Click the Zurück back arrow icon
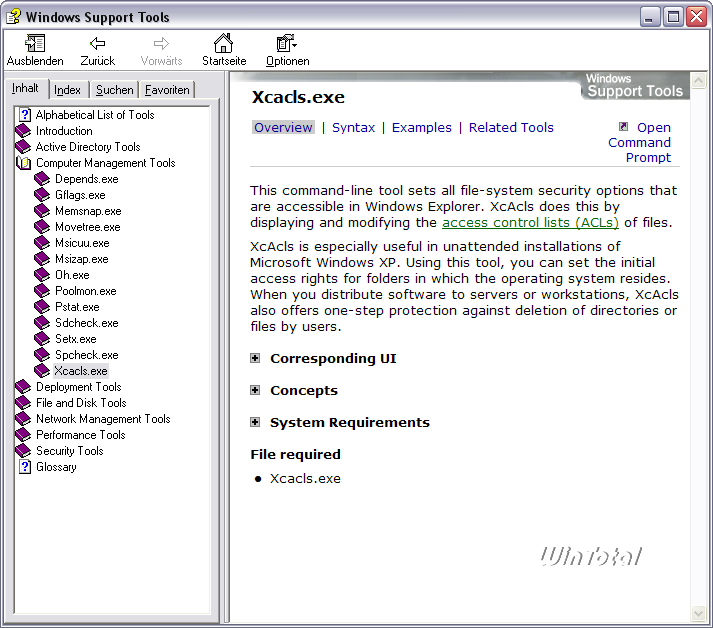The image size is (713, 628). point(97,43)
